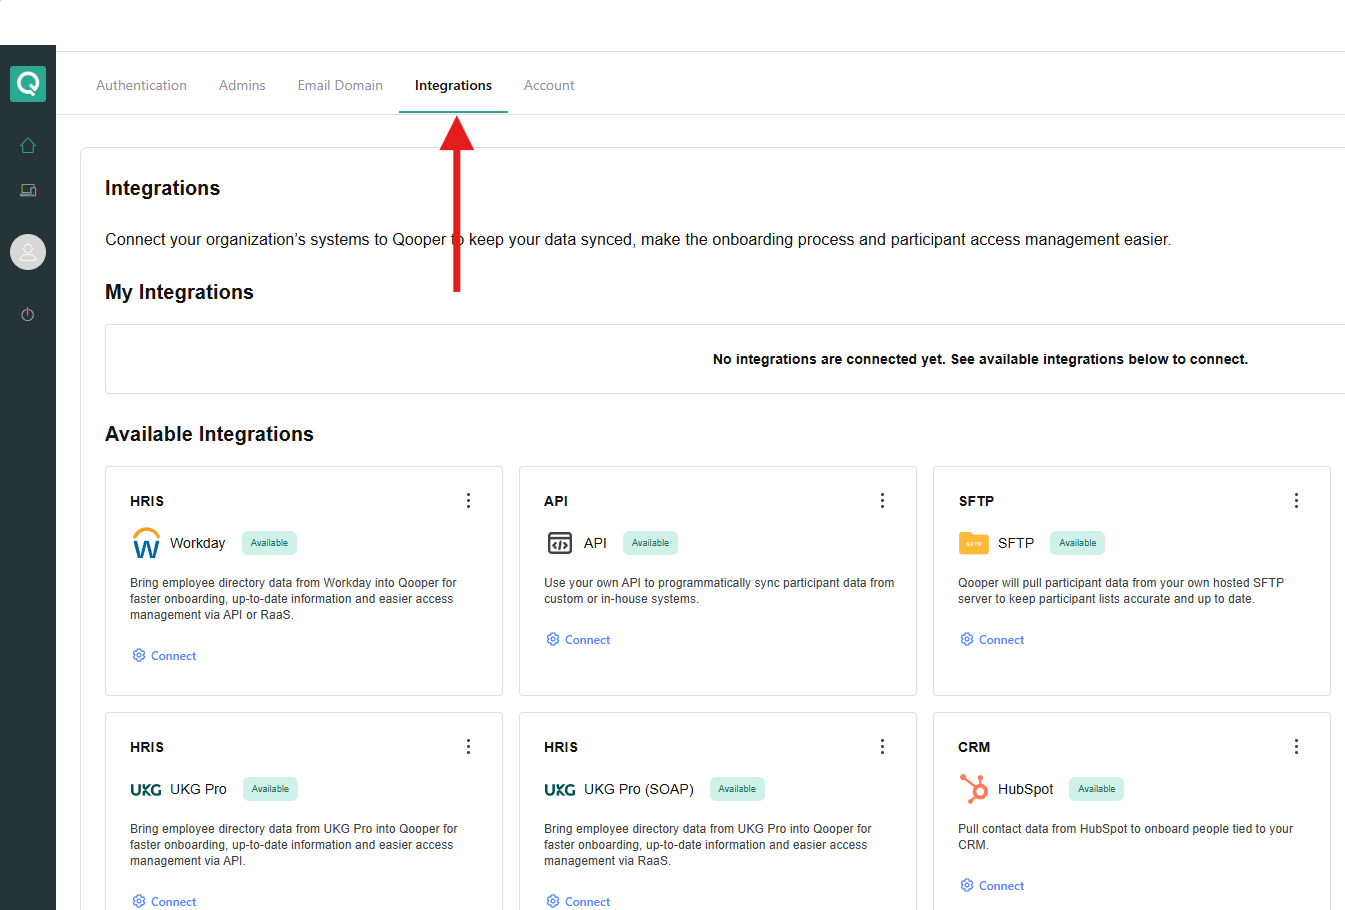Connect the HubSpot CRM integration

point(993,886)
